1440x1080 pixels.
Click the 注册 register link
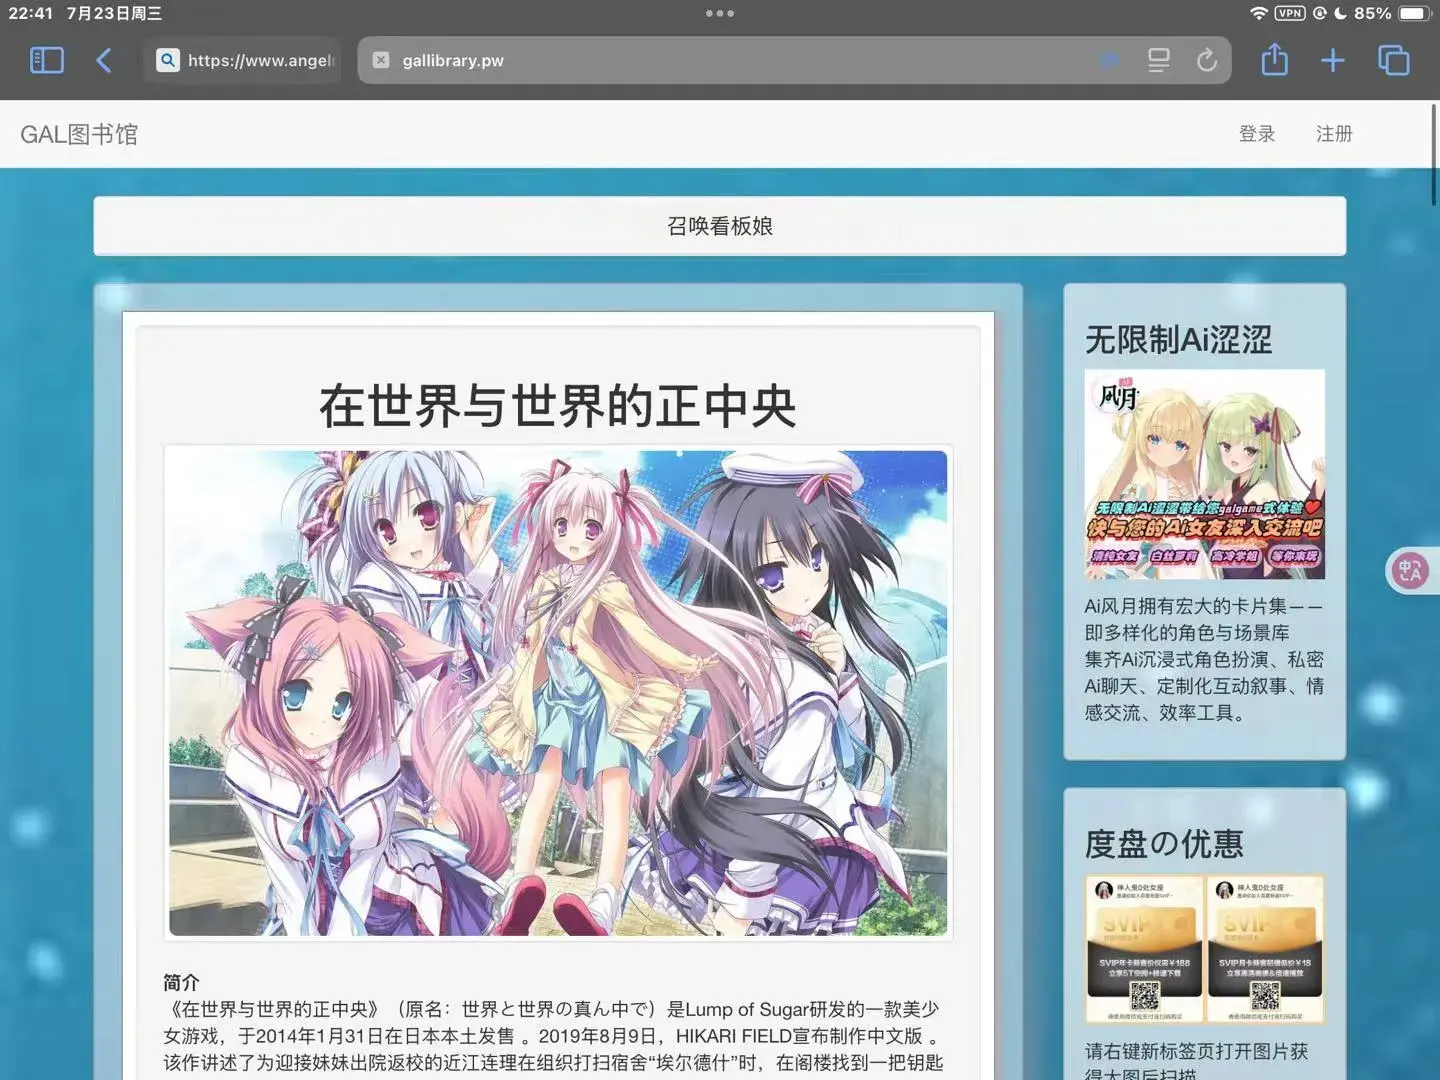(x=1334, y=134)
